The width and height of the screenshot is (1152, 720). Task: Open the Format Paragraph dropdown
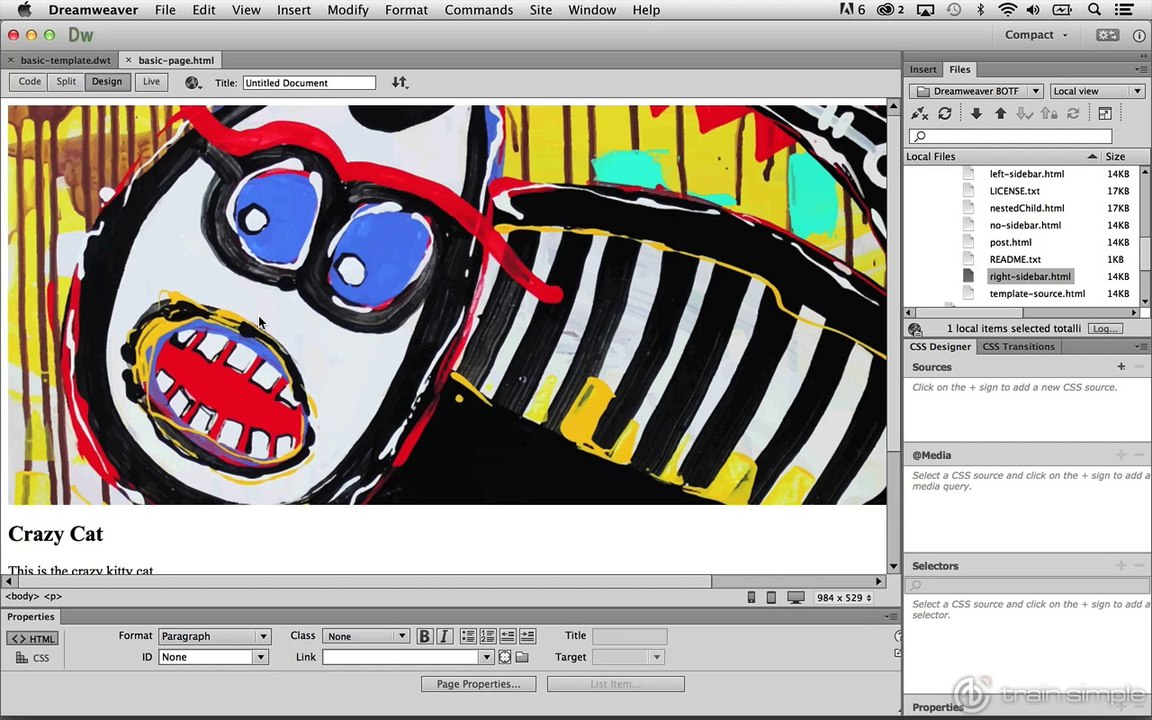[x=215, y=636]
